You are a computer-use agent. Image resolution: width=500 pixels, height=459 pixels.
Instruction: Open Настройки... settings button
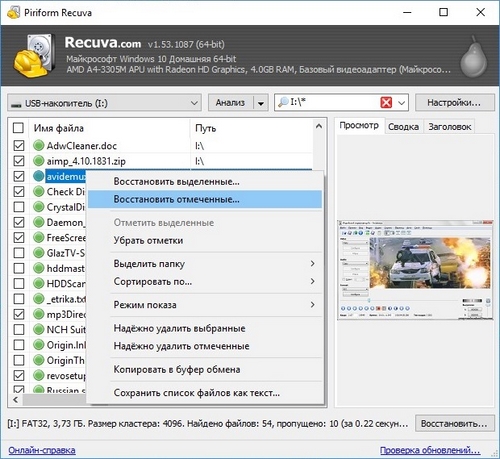pyautogui.click(x=454, y=103)
